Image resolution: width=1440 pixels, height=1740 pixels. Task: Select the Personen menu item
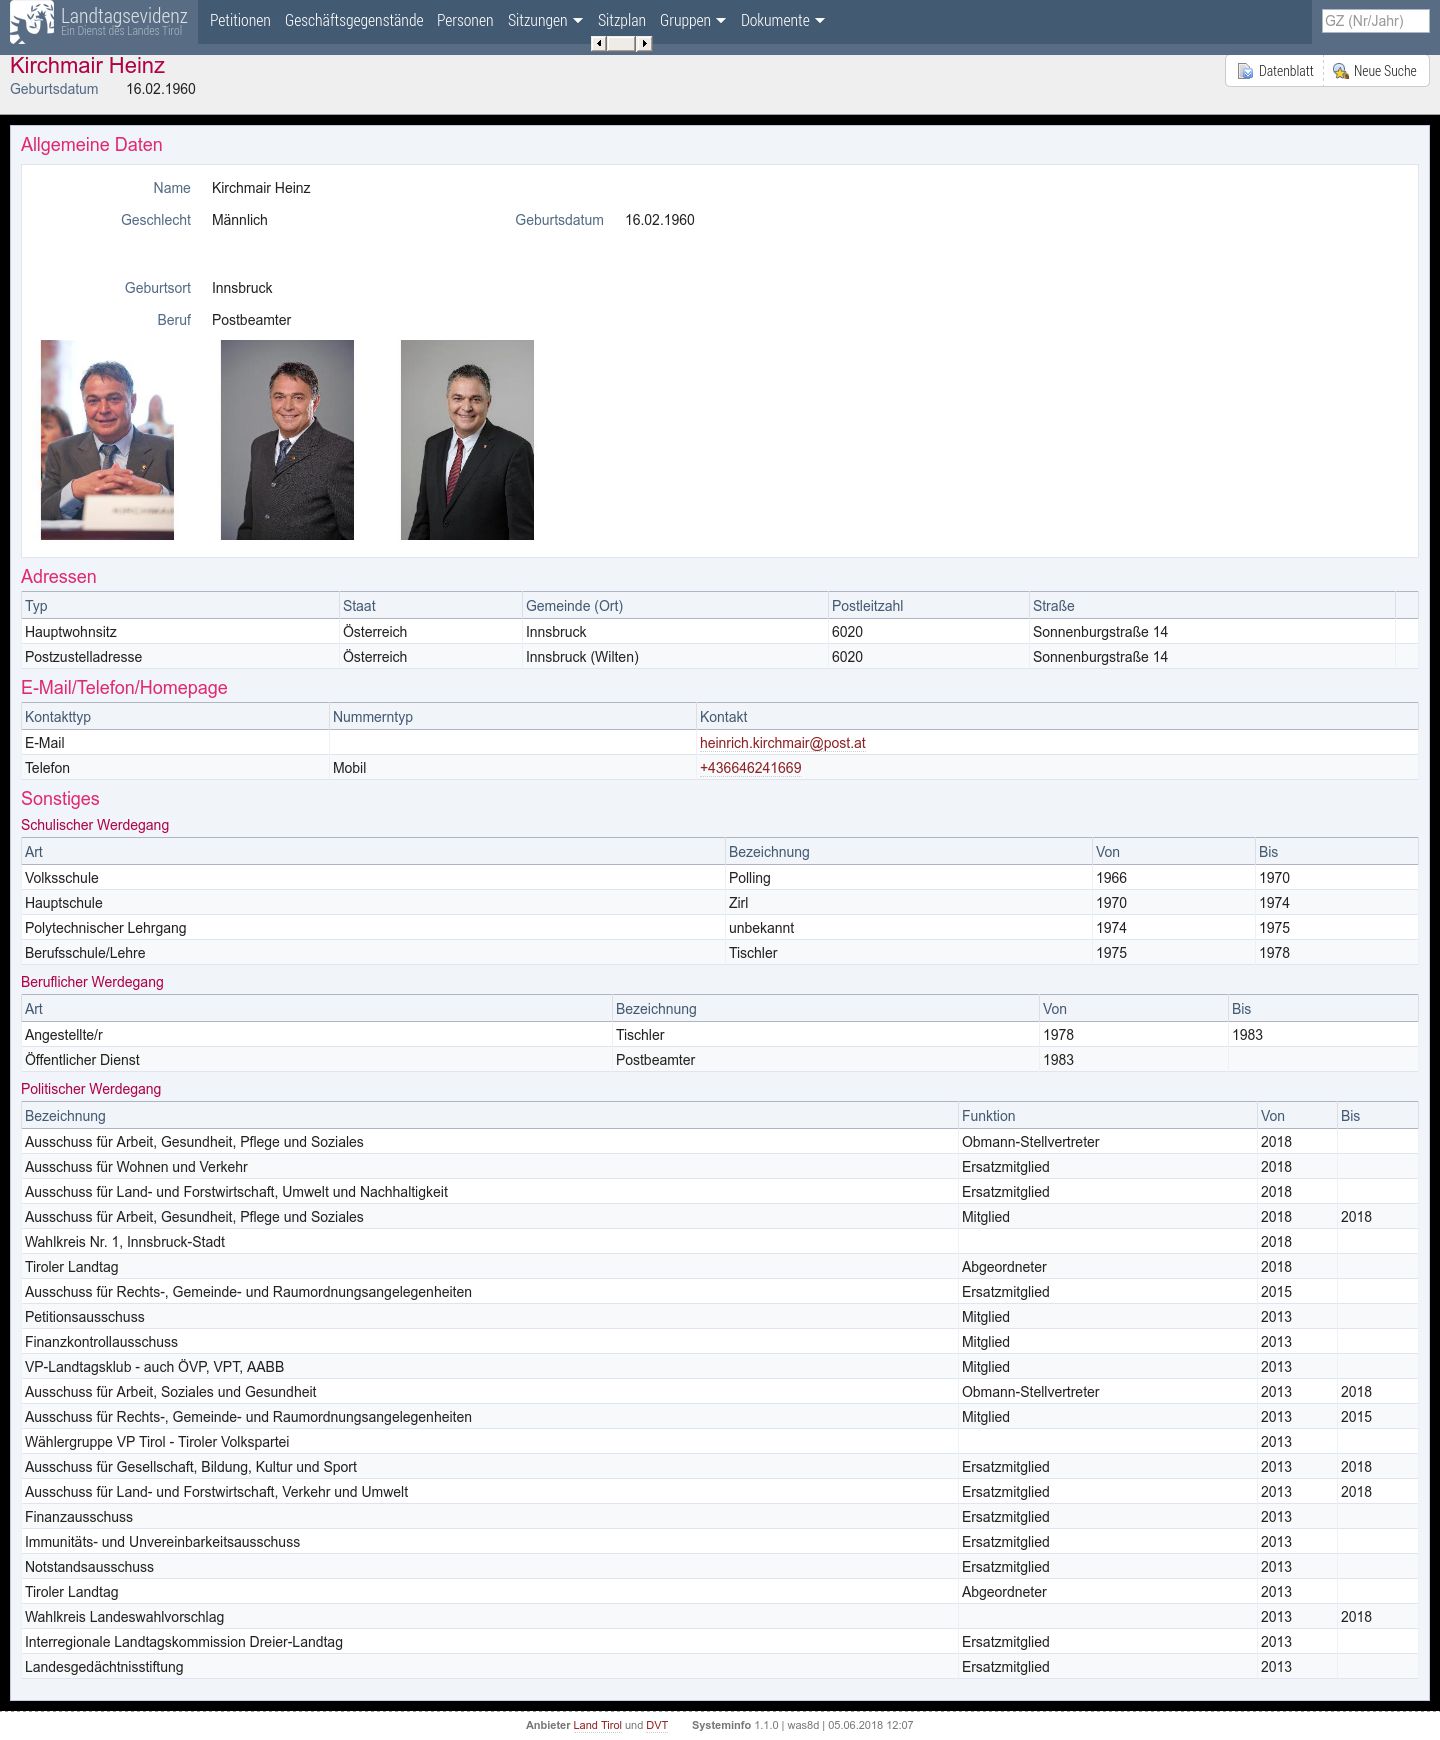click(x=465, y=20)
